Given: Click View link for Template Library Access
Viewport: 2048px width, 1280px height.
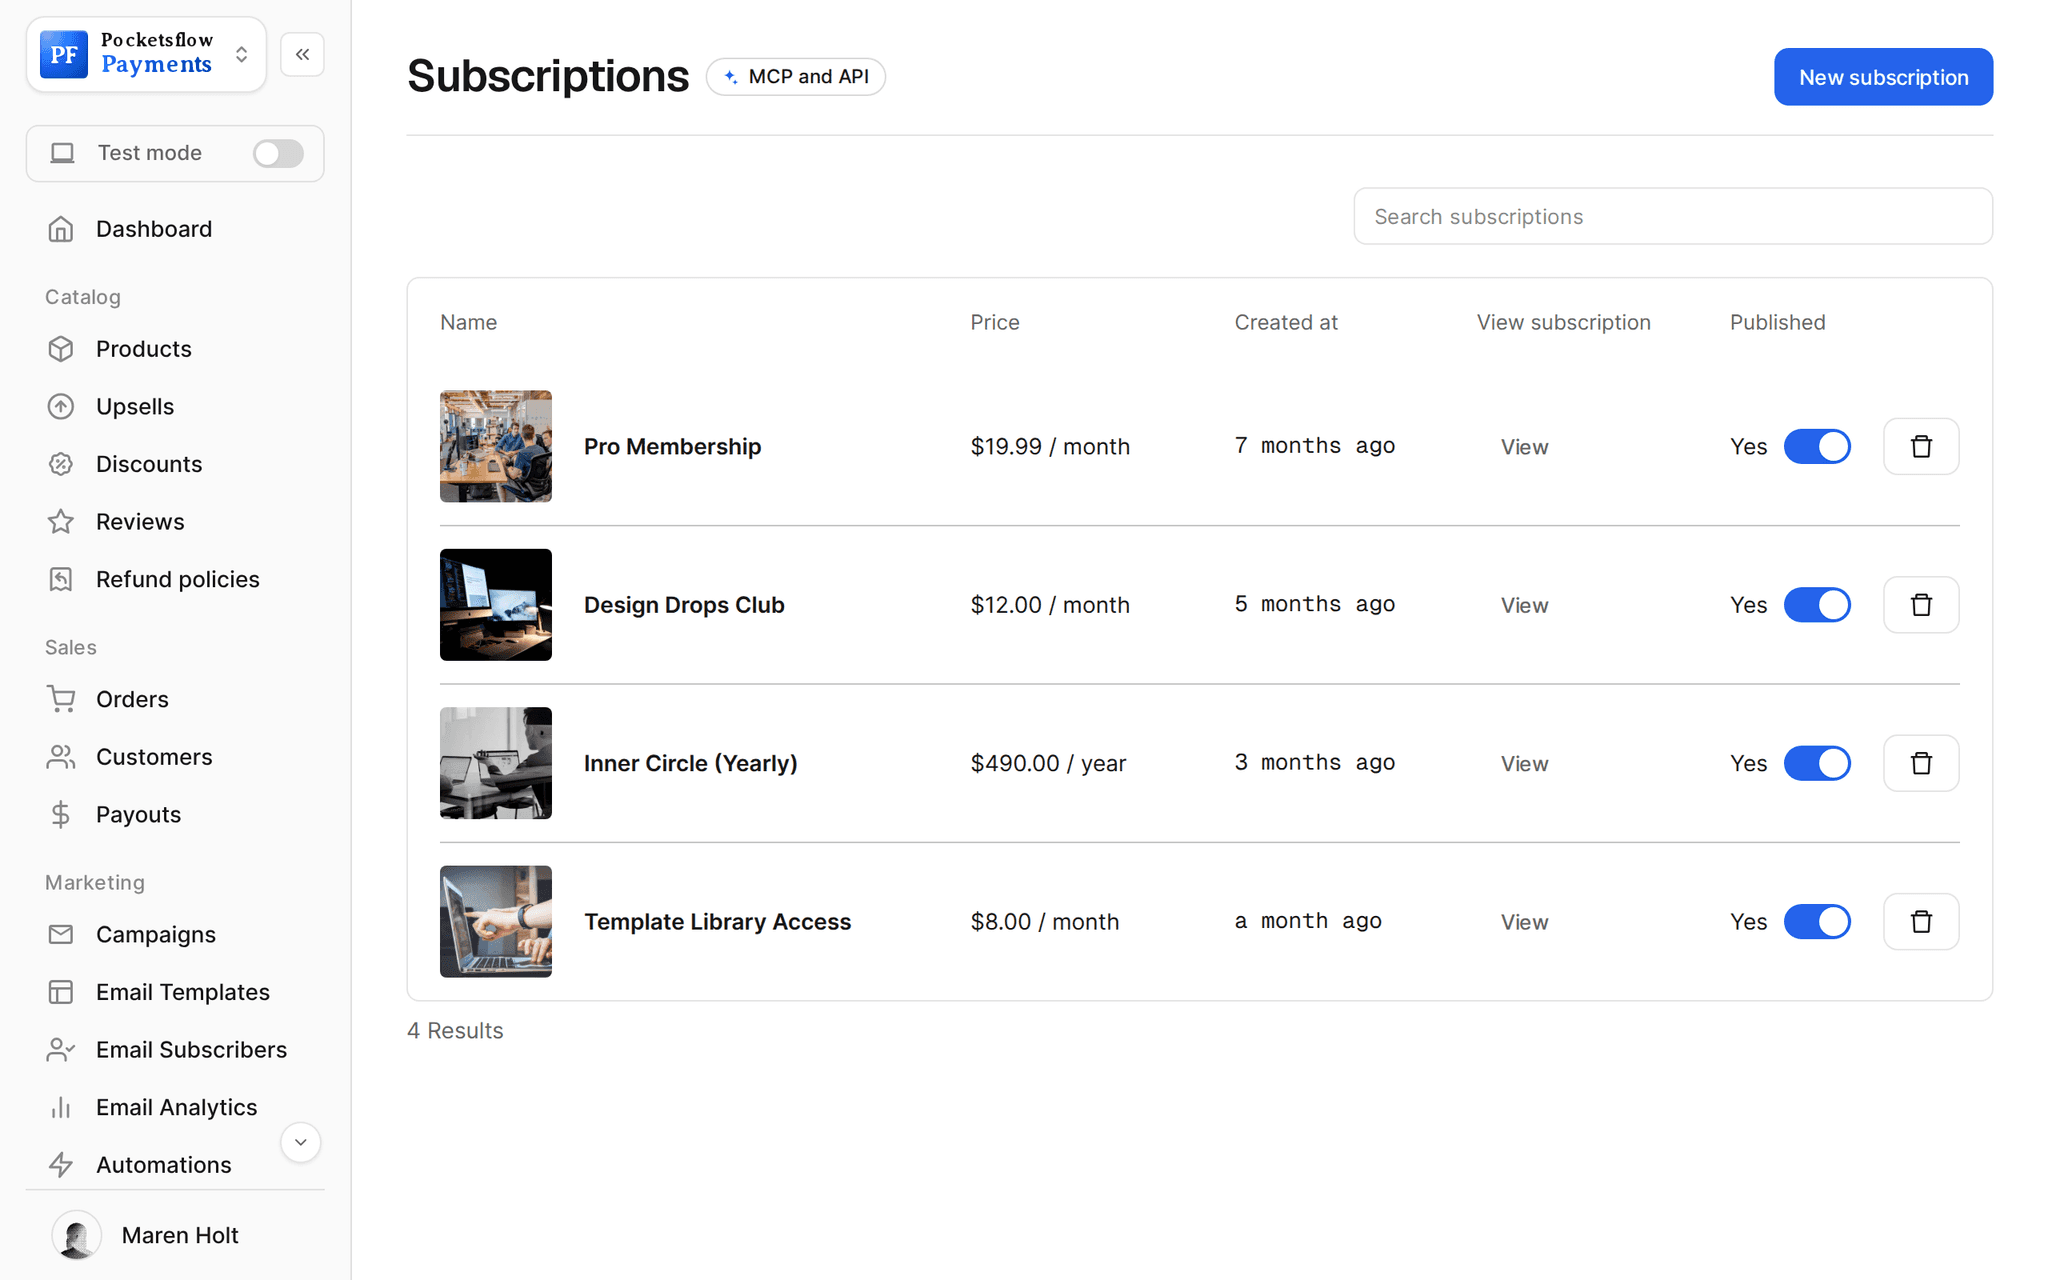Looking at the screenshot, I should (1524, 922).
